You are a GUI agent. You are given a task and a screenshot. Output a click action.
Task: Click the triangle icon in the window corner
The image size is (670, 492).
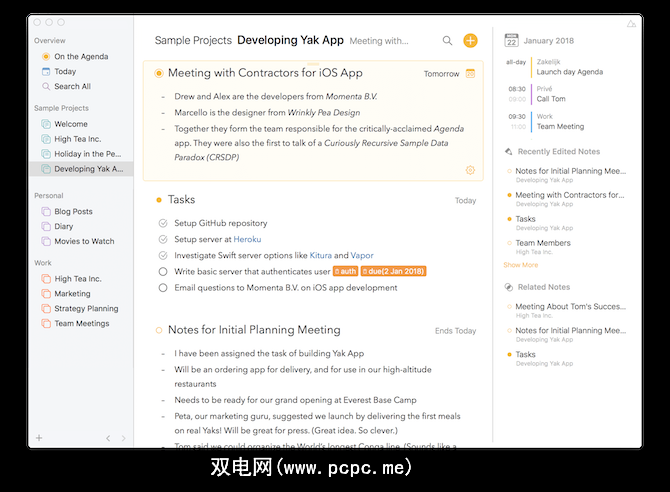click(x=631, y=24)
